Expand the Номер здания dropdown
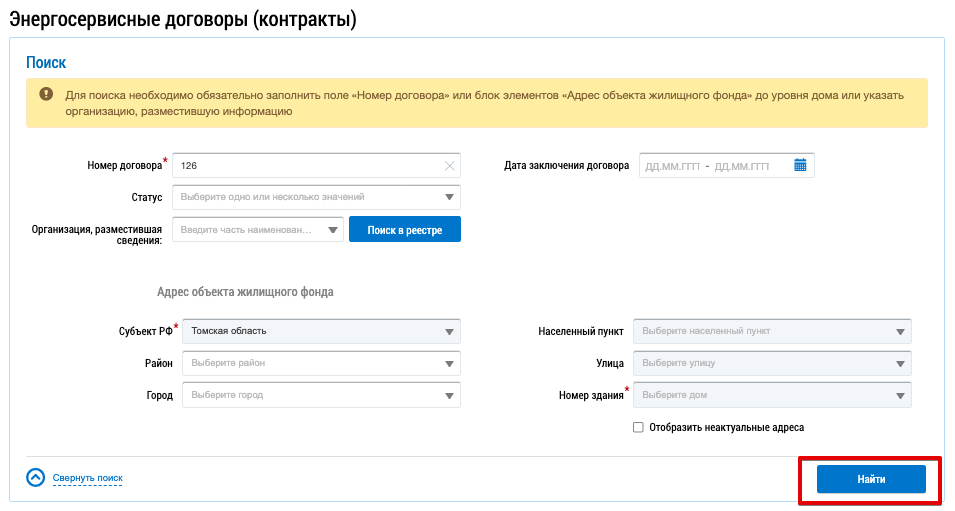955x511 pixels. click(899, 395)
